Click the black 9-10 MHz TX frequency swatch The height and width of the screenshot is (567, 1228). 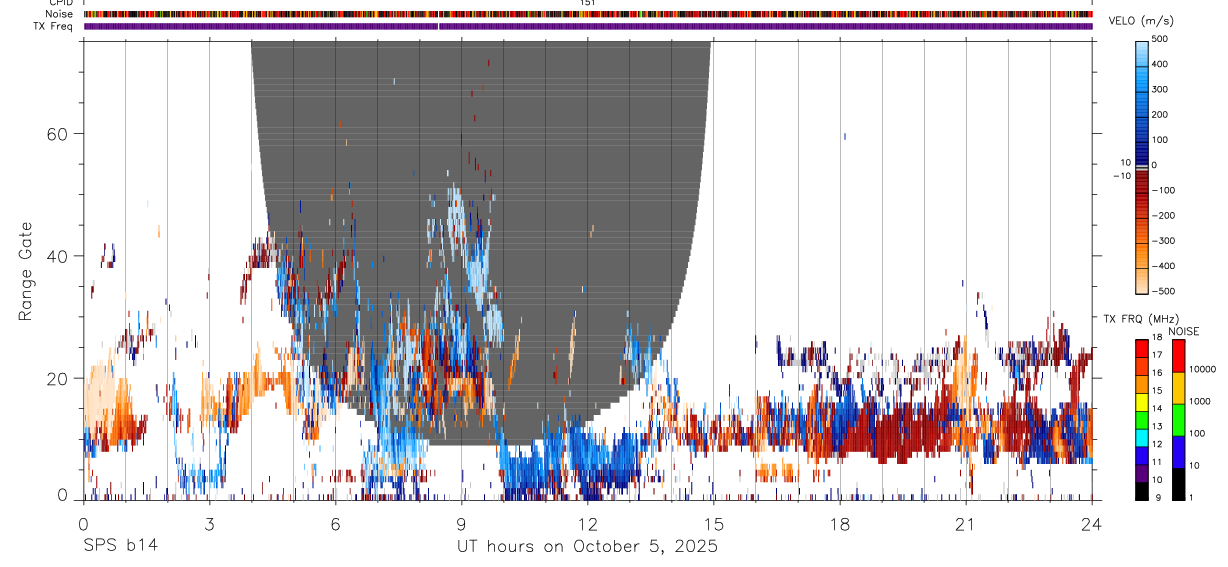click(x=1141, y=490)
